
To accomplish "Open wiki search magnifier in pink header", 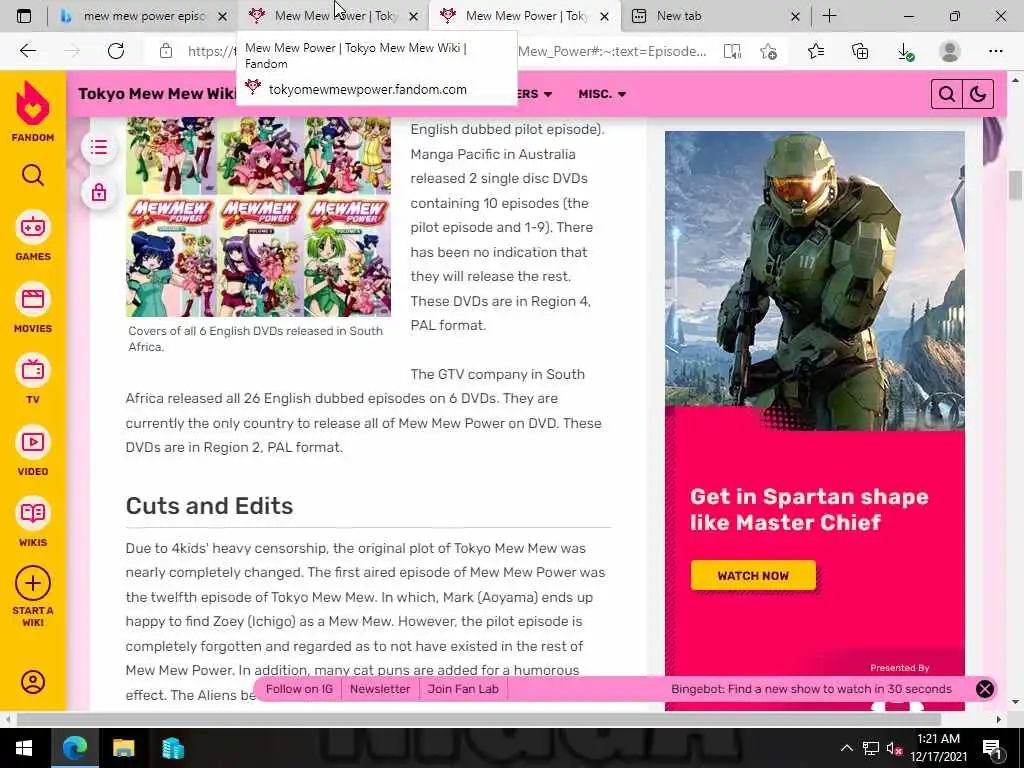I will click(x=947, y=95).
